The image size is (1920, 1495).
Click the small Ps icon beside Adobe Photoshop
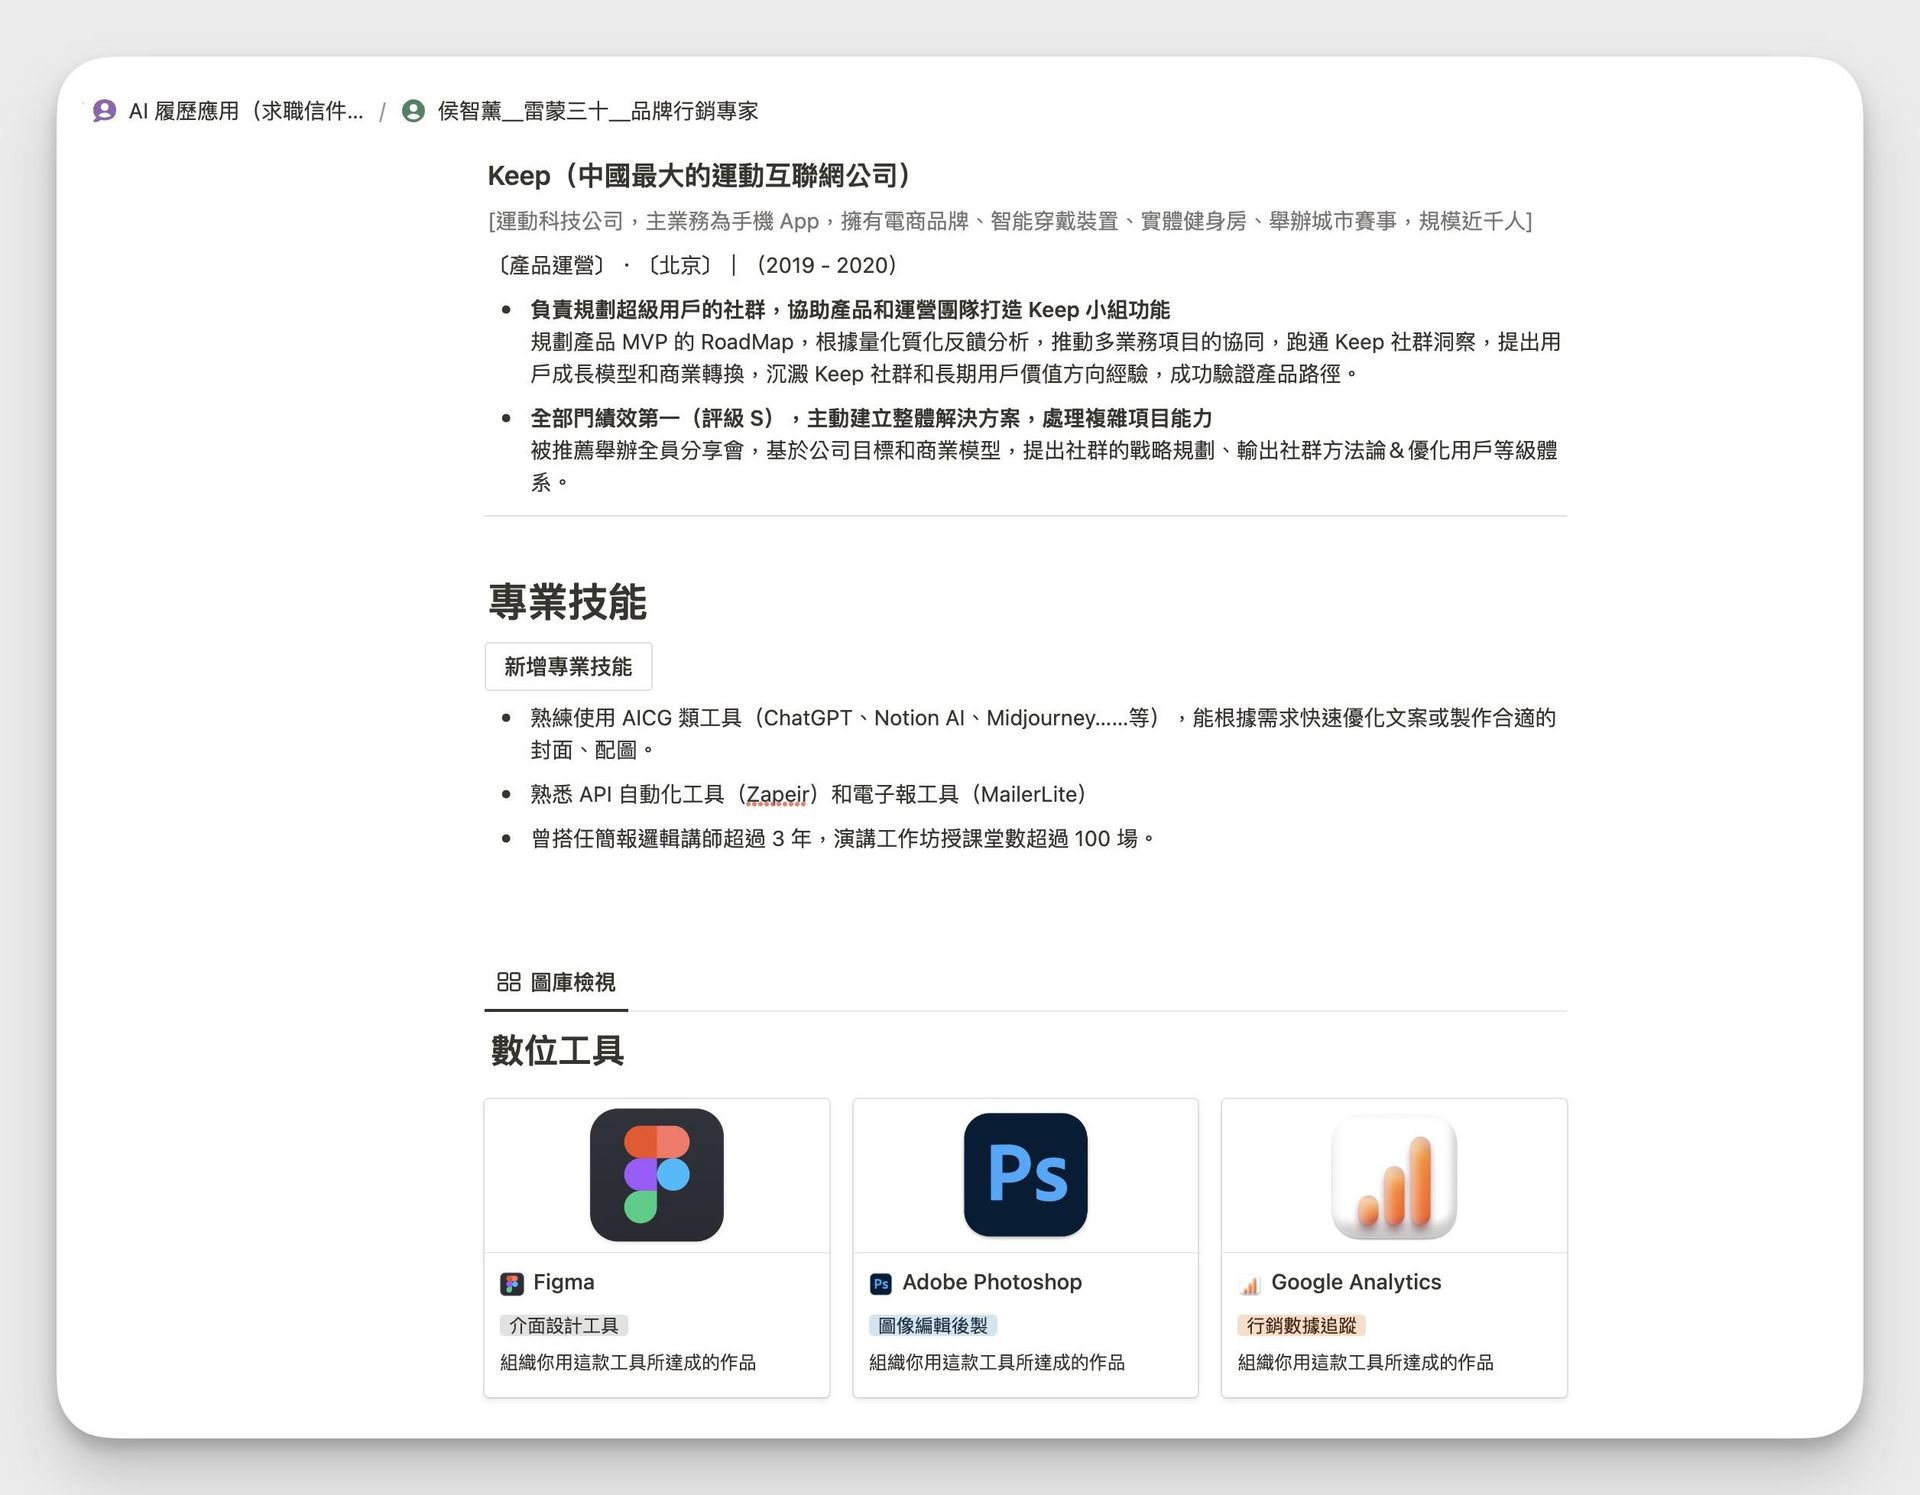pyautogui.click(x=881, y=1284)
